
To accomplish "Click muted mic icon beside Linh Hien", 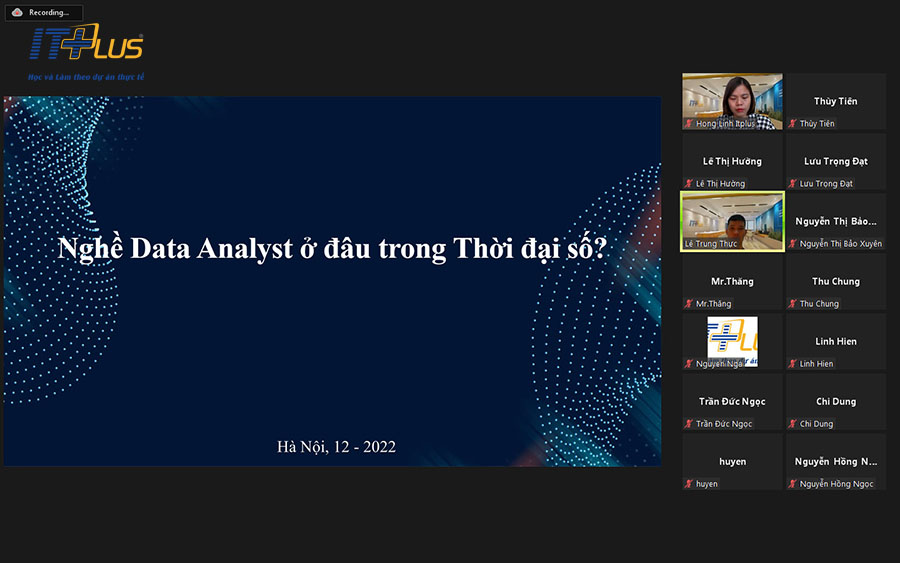I will click(x=793, y=364).
